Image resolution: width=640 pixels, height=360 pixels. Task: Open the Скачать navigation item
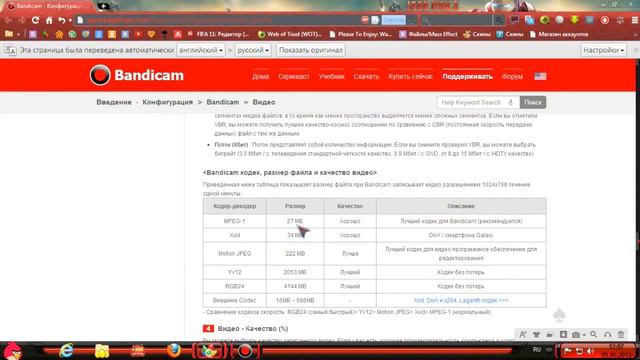point(366,76)
